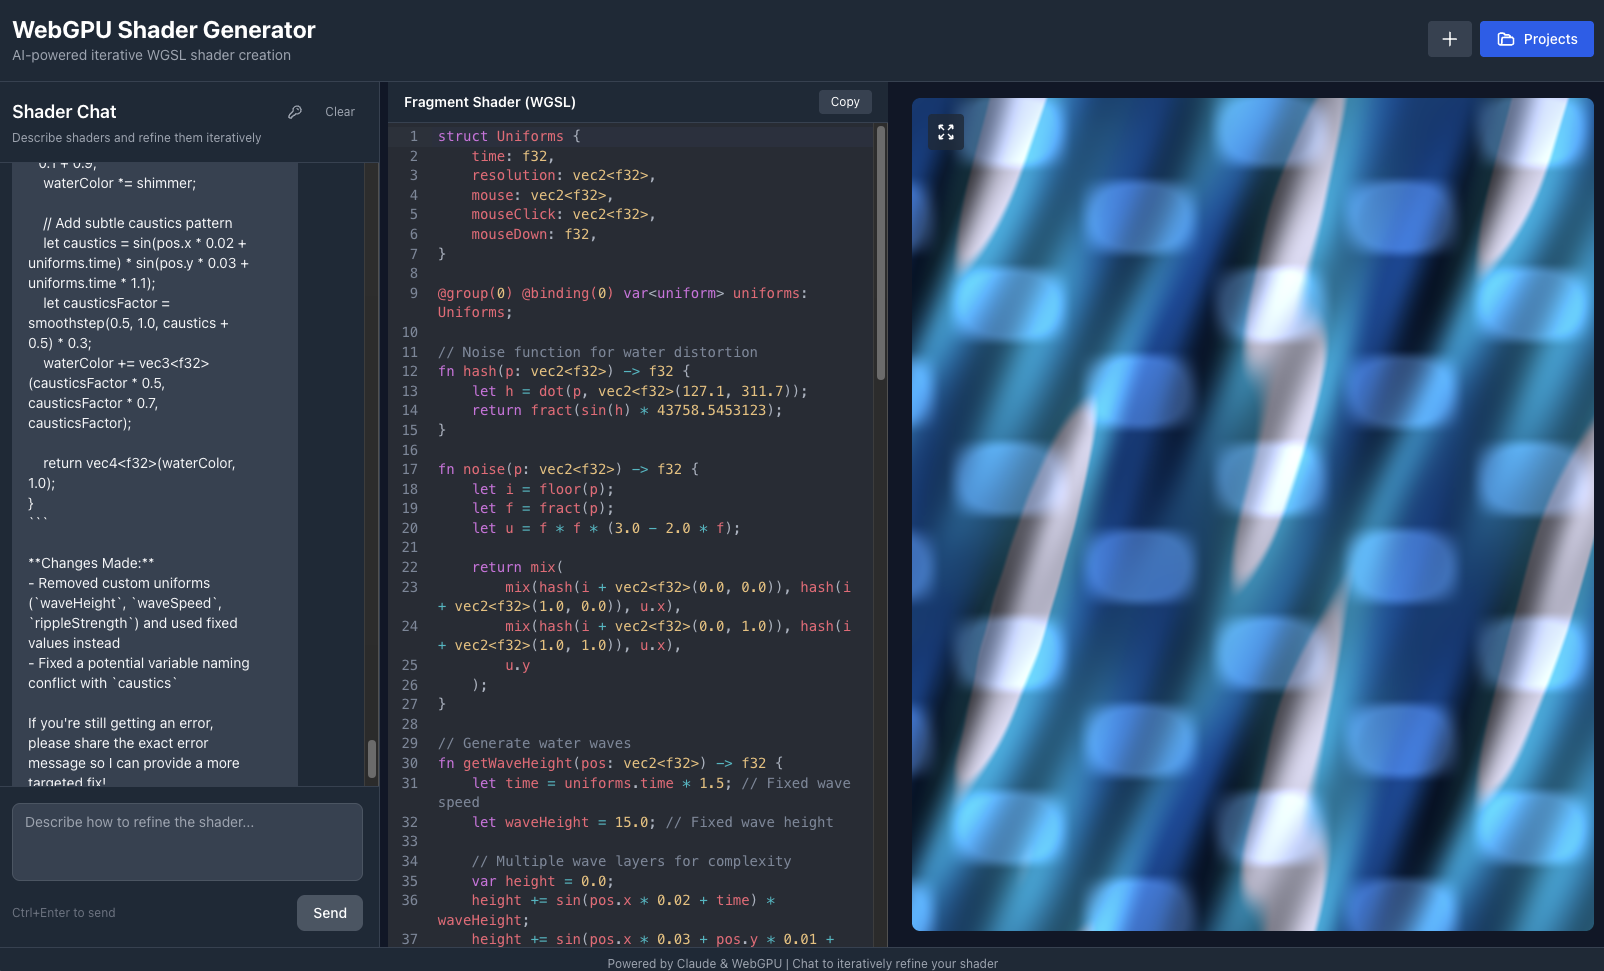Copy the fragment shader code
Image resolution: width=1604 pixels, height=971 pixels.
coord(844,101)
